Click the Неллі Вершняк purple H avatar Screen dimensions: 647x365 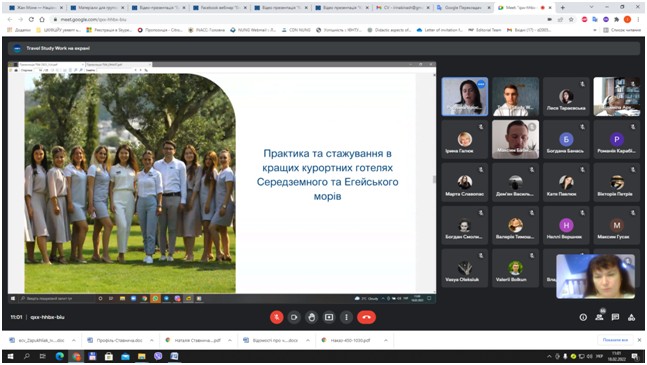pyautogui.click(x=566, y=225)
